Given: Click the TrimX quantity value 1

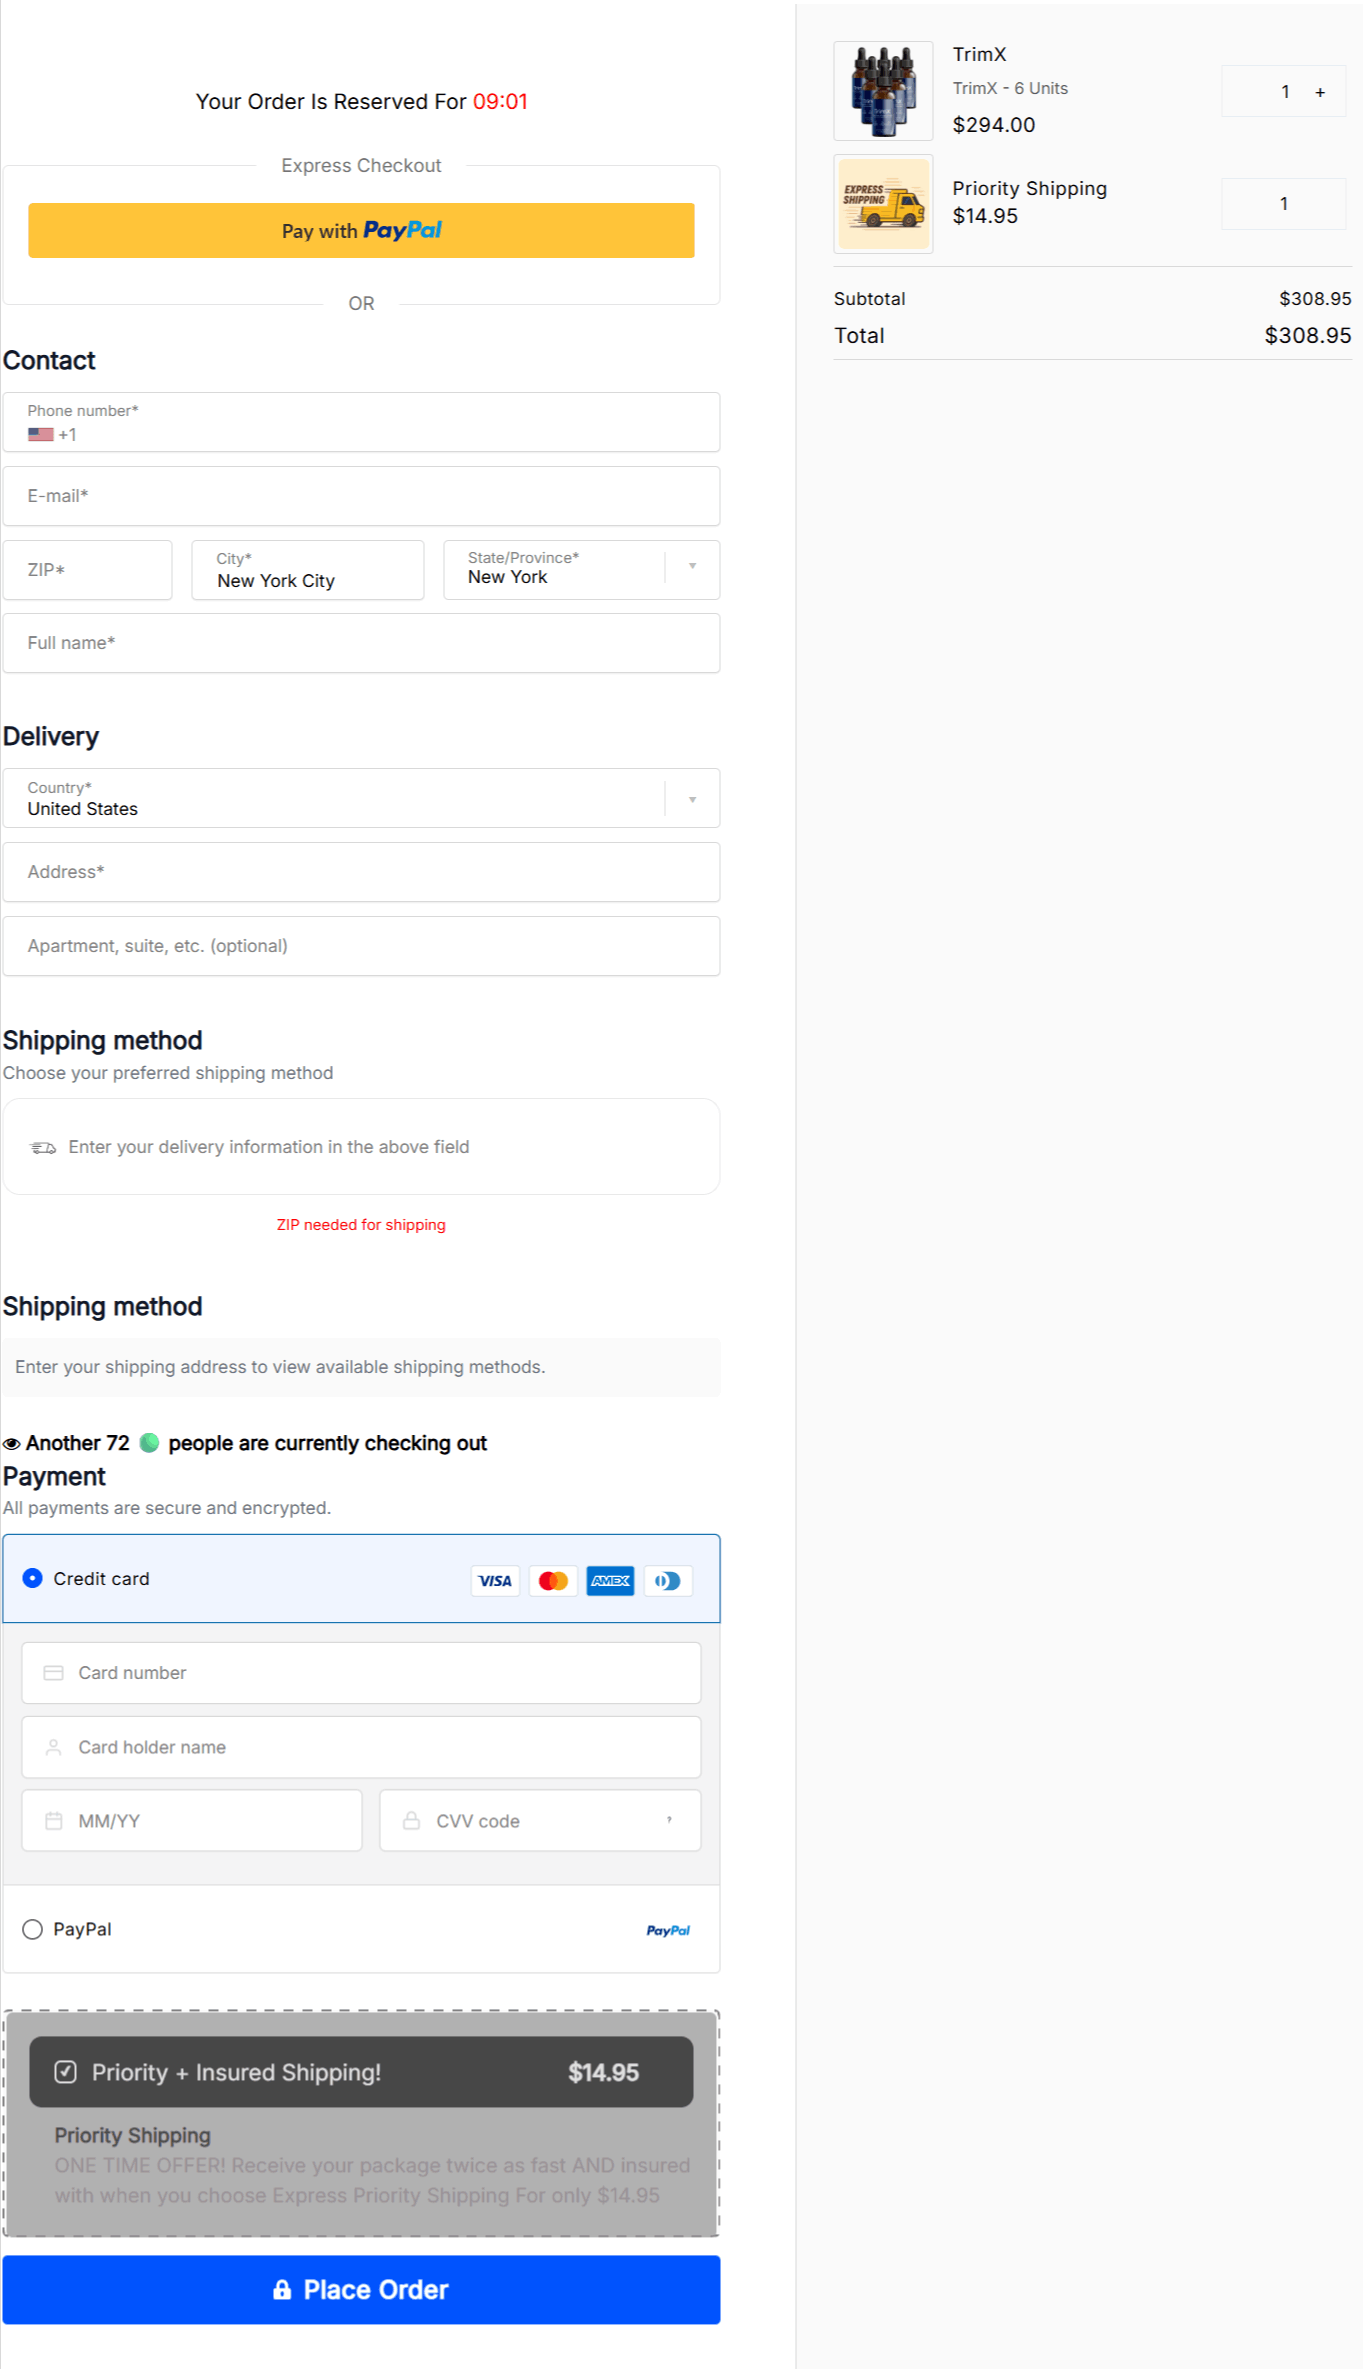Looking at the screenshot, I should [1285, 92].
